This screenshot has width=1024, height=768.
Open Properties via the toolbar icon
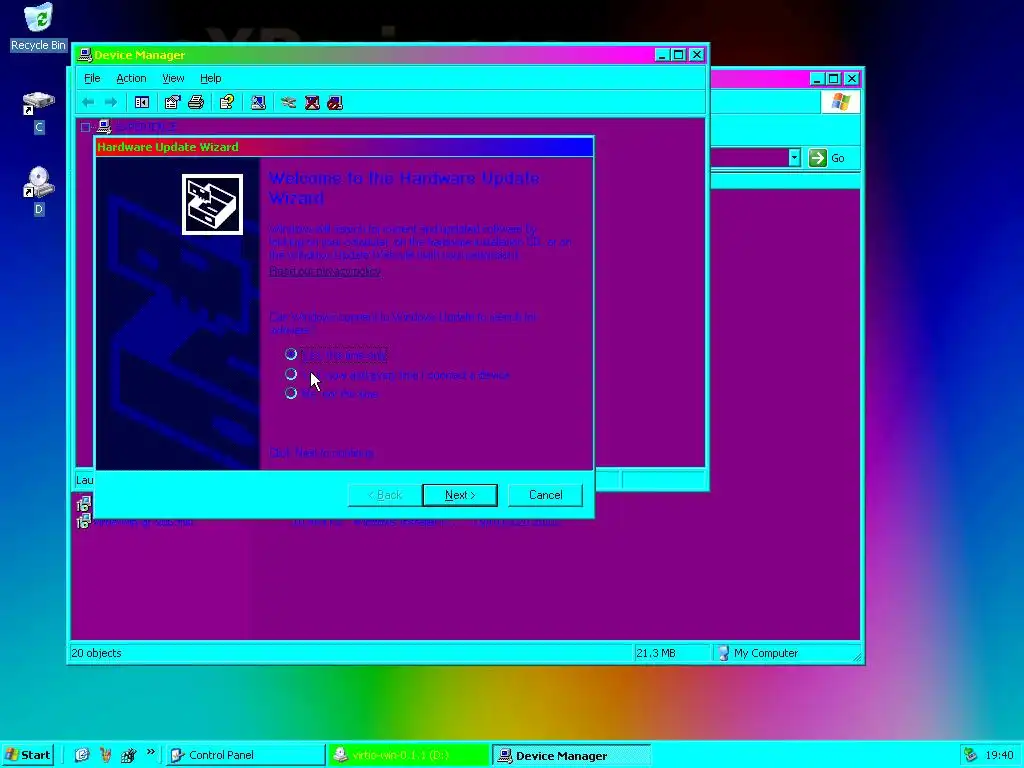pyautogui.click(x=172, y=103)
